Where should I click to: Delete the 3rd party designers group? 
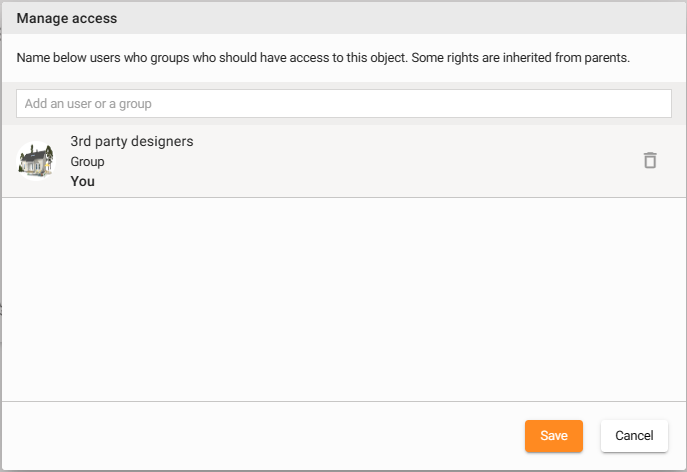tap(650, 160)
